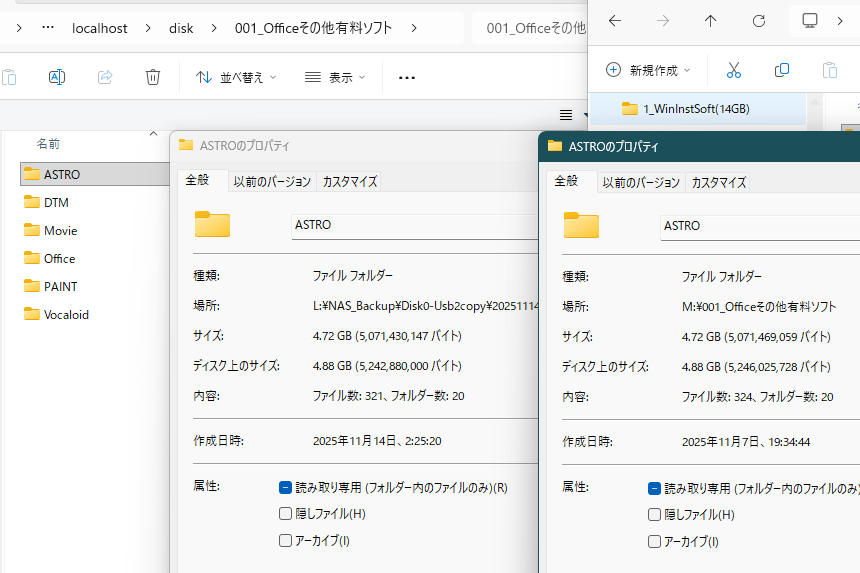Click the rename icon in left Explorer toolbar
Image resolution: width=860 pixels, height=573 pixels.
[x=57, y=77]
